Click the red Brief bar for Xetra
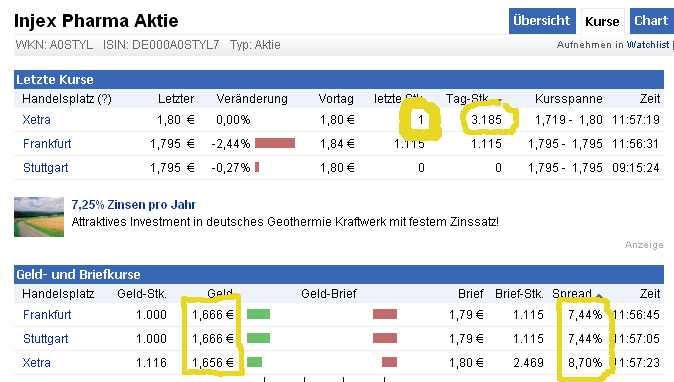This screenshot has width=674, height=382. [x=389, y=362]
